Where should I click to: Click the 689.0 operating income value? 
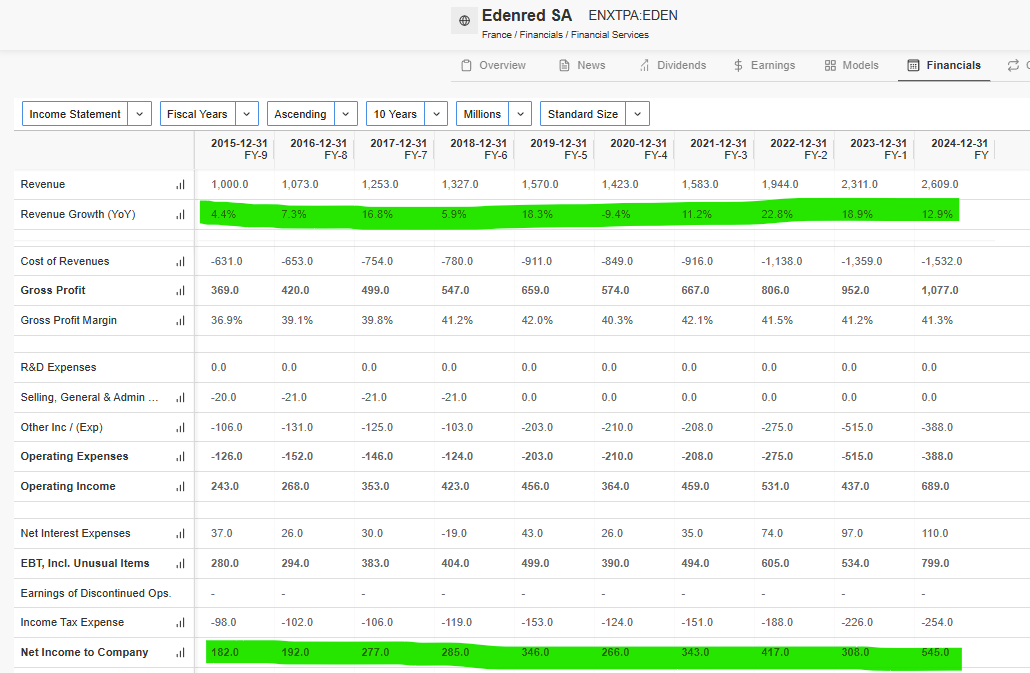(935, 487)
